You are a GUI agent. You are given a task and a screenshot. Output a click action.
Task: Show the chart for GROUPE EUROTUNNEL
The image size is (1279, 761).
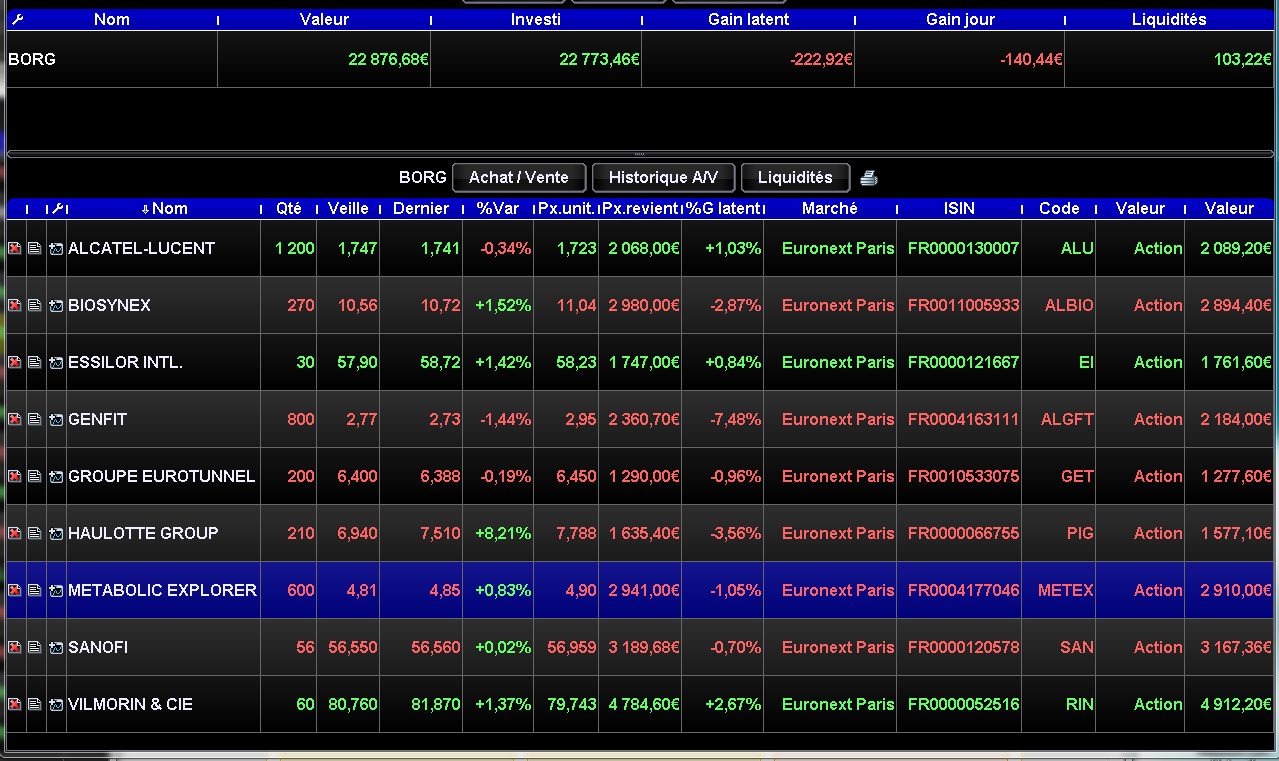(56, 476)
